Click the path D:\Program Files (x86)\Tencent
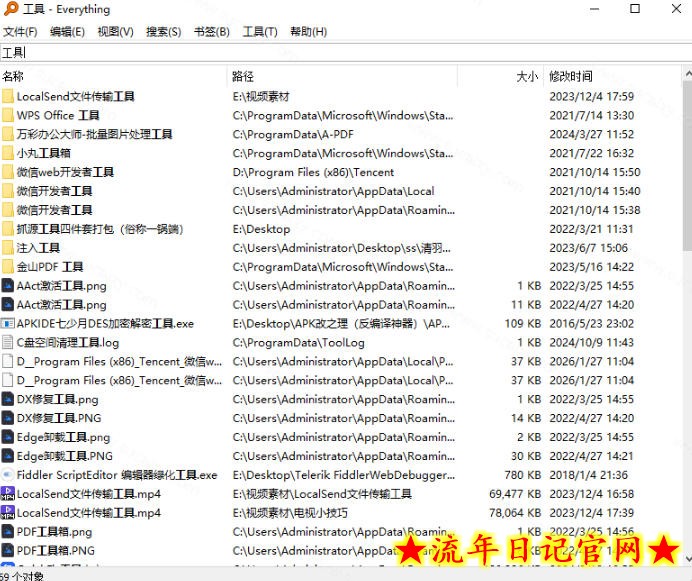 point(313,172)
